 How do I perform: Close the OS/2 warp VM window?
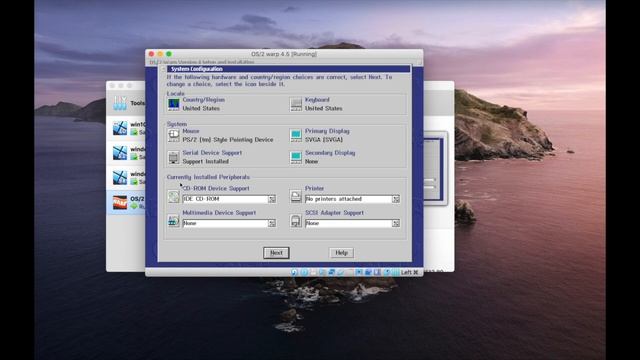151,54
